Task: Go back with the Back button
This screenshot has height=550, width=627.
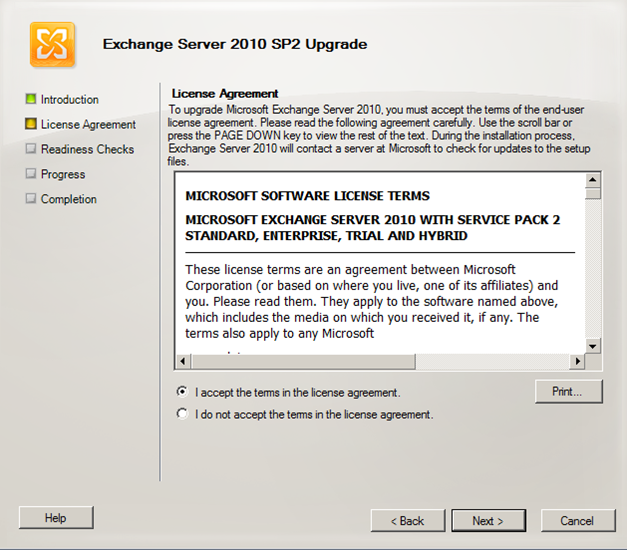Action: coord(407,520)
